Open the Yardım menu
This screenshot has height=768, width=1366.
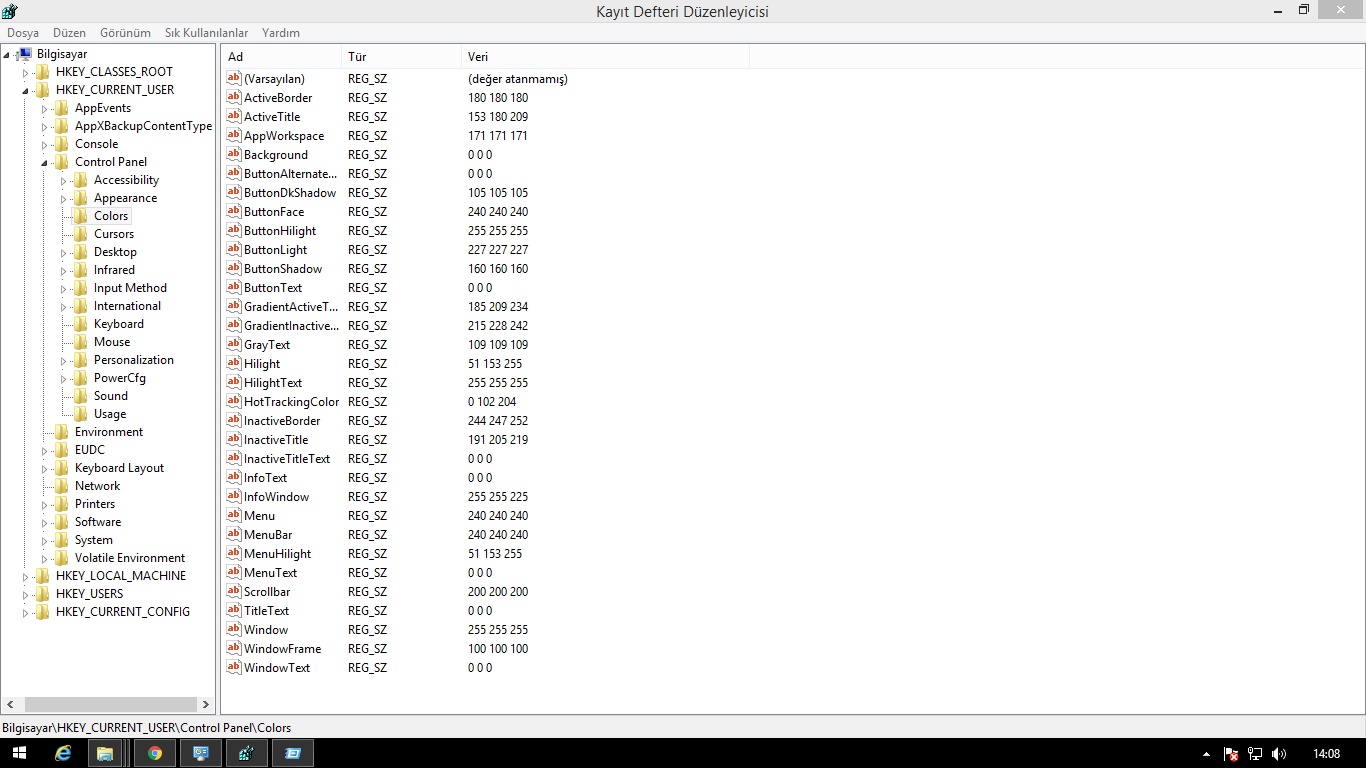tap(281, 33)
